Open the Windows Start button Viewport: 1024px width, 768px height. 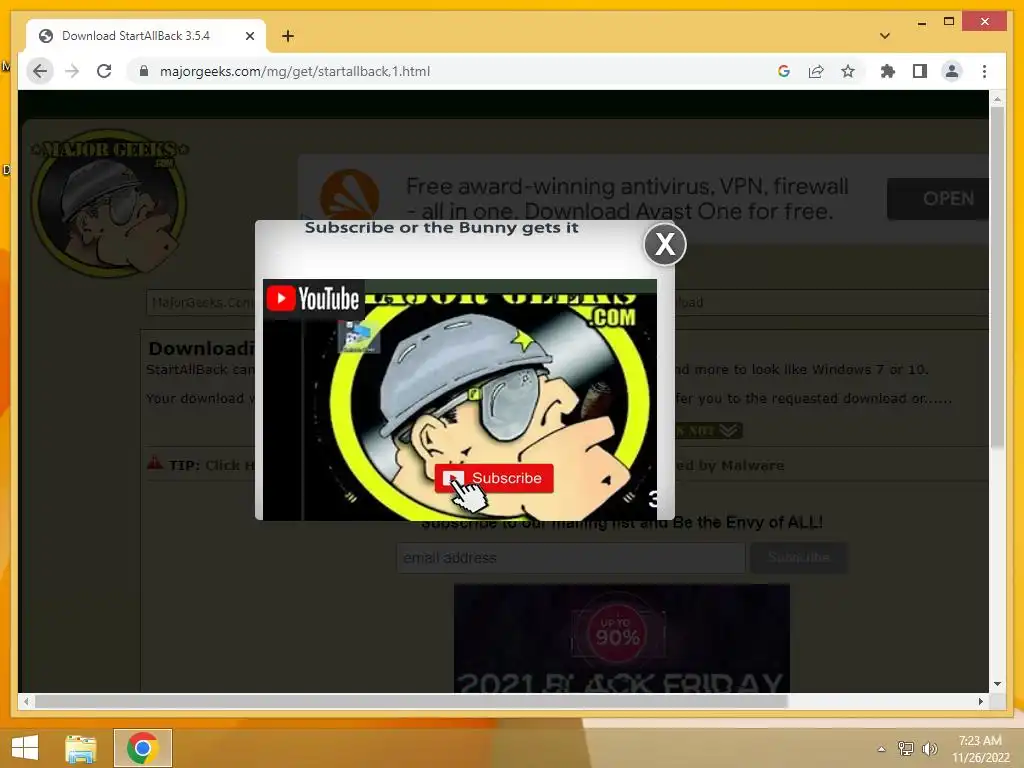[25, 748]
